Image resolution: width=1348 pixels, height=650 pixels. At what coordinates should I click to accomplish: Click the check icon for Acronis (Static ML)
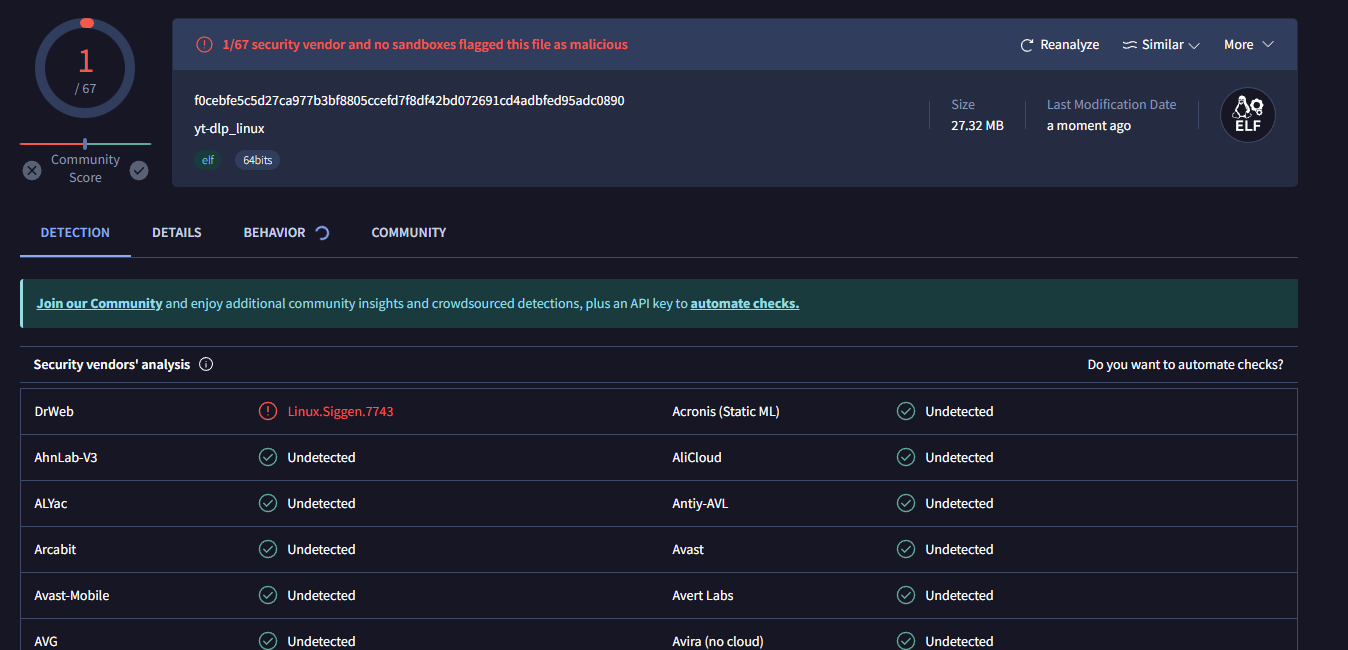point(905,412)
